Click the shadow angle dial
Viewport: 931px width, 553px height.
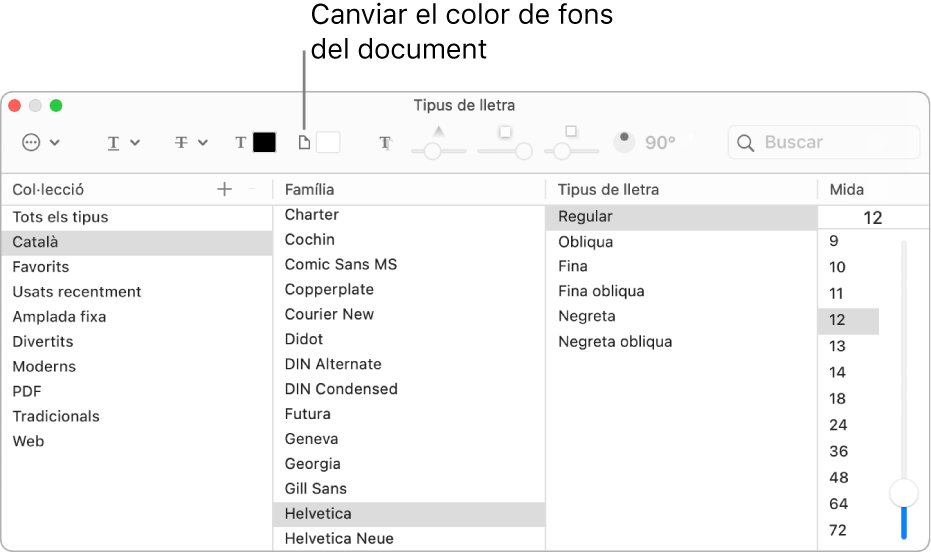[624, 142]
